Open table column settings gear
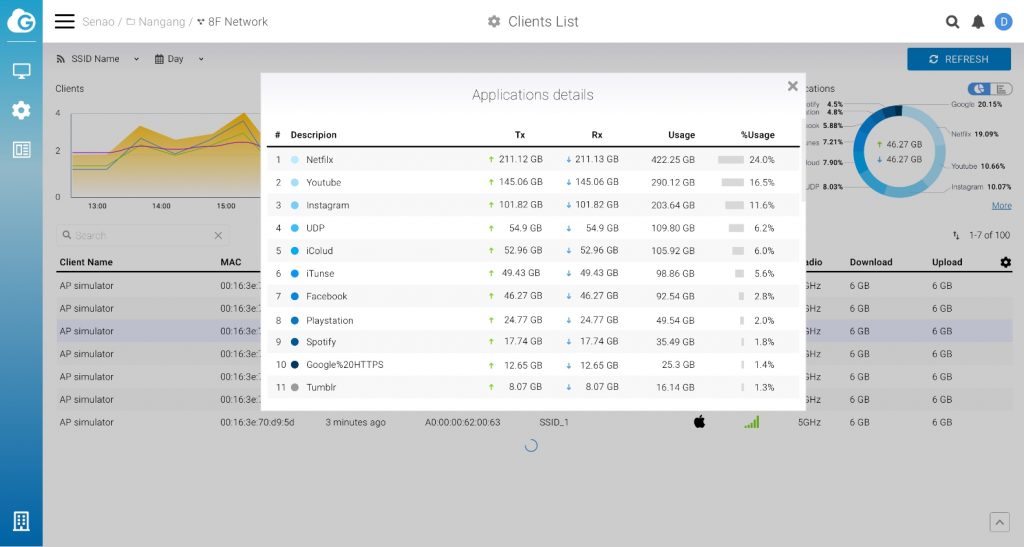Viewport: 1024px width, 547px height. pos(1005,262)
